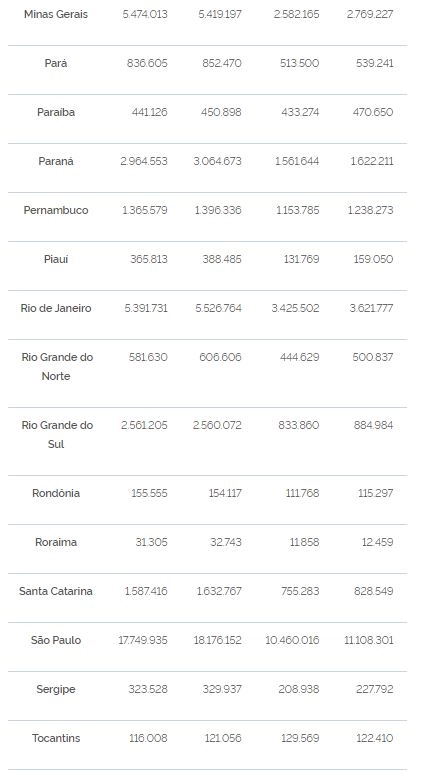
Task: Click the Sergipe row label
Action: 56,689
